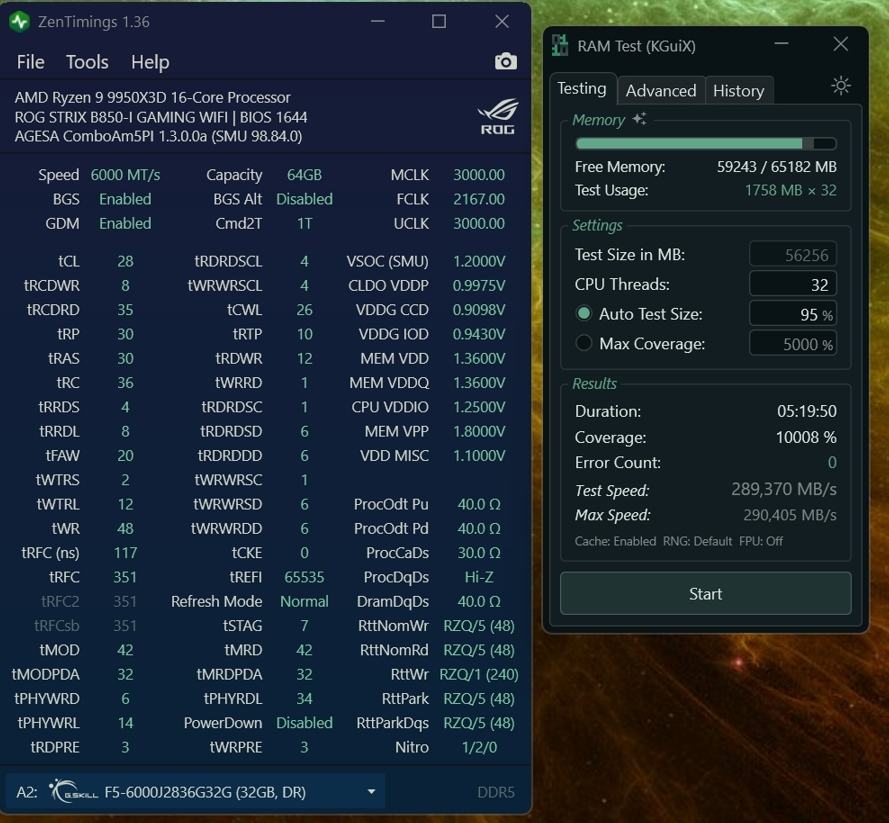
Task: Click the ZenTimings camera screenshot icon
Action: (x=505, y=61)
